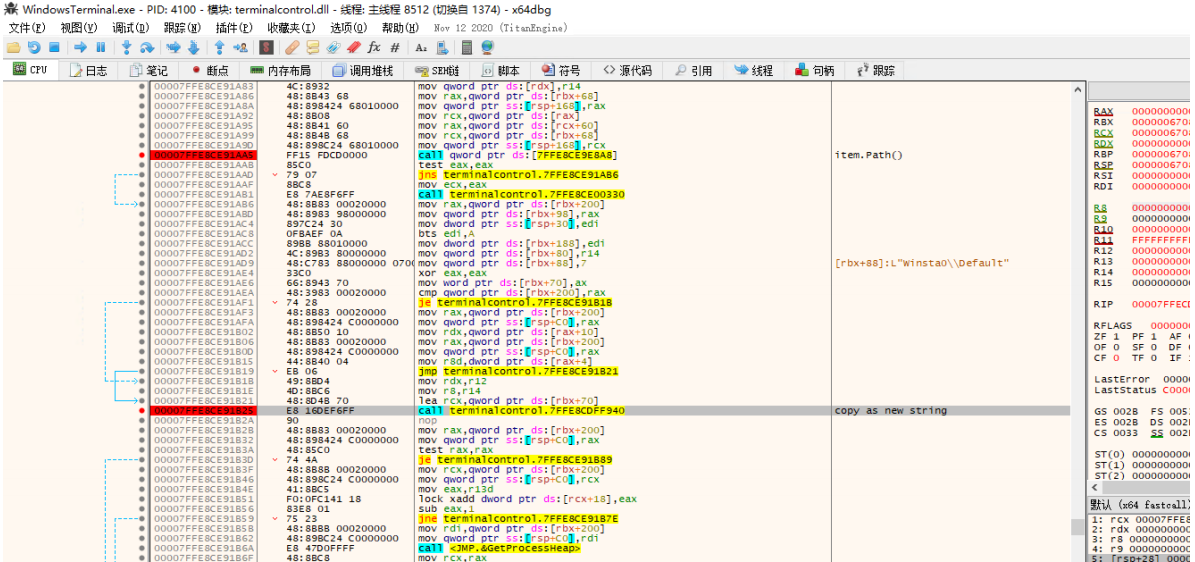Open the 调试(D) menu
Screen dimensions: 1195x562
coord(129,28)
